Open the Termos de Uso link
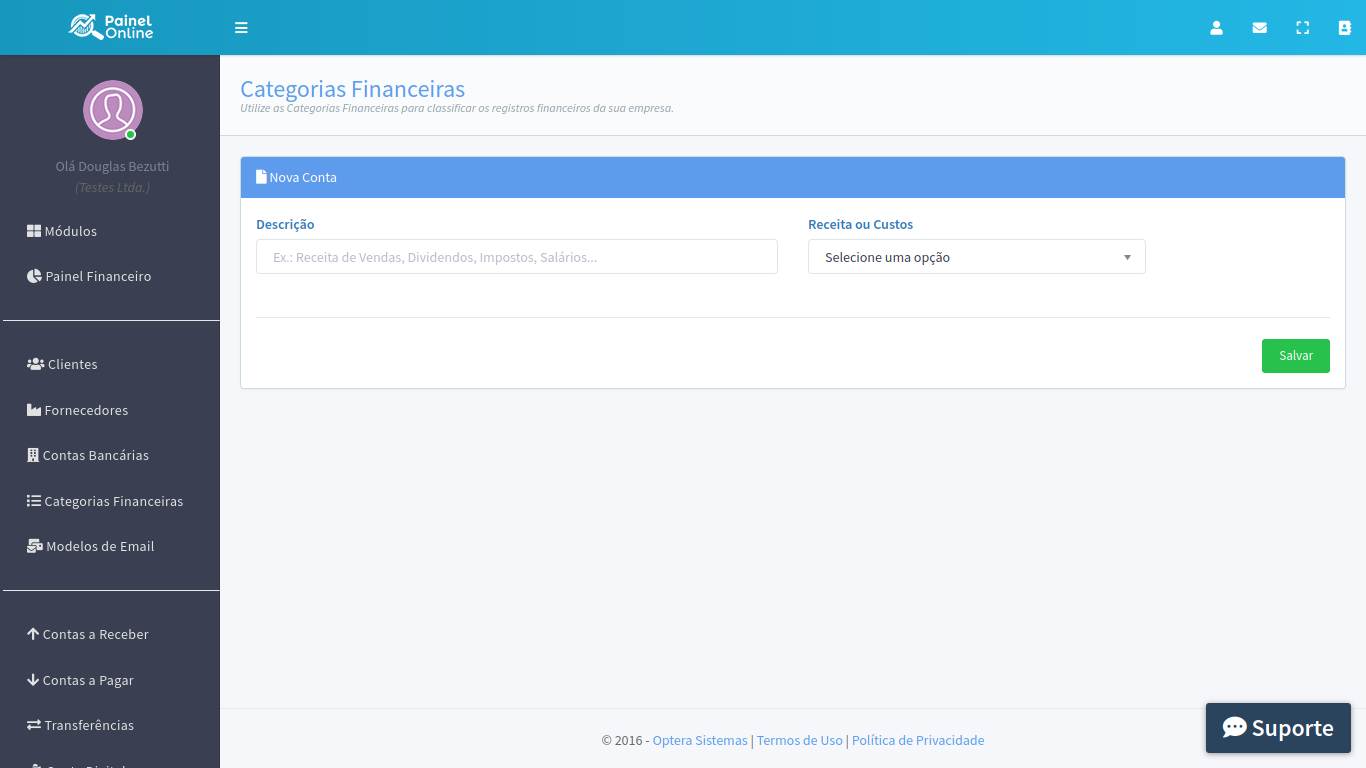Viewport: 1366px width, 768px height. (799, 740)
